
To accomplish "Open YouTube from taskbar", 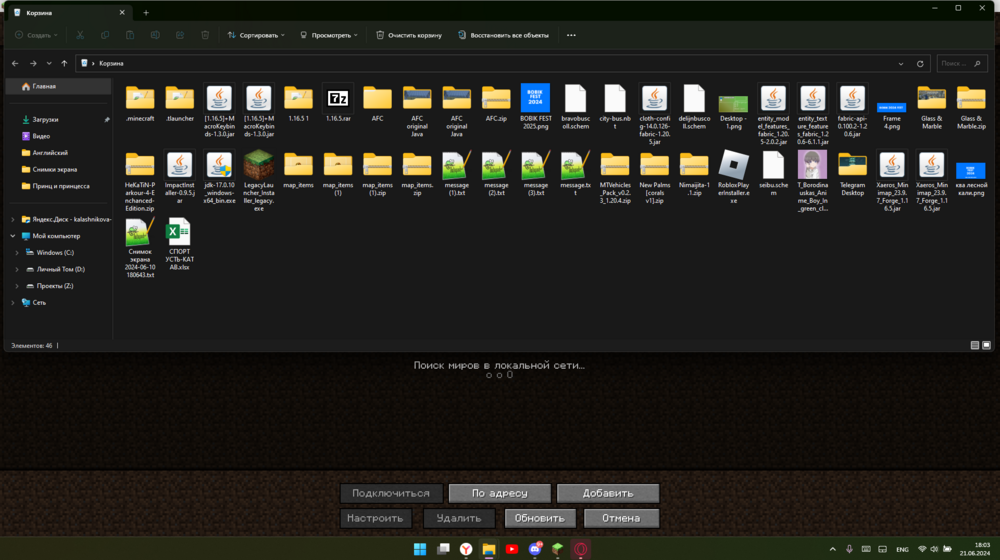I will 511,549.
